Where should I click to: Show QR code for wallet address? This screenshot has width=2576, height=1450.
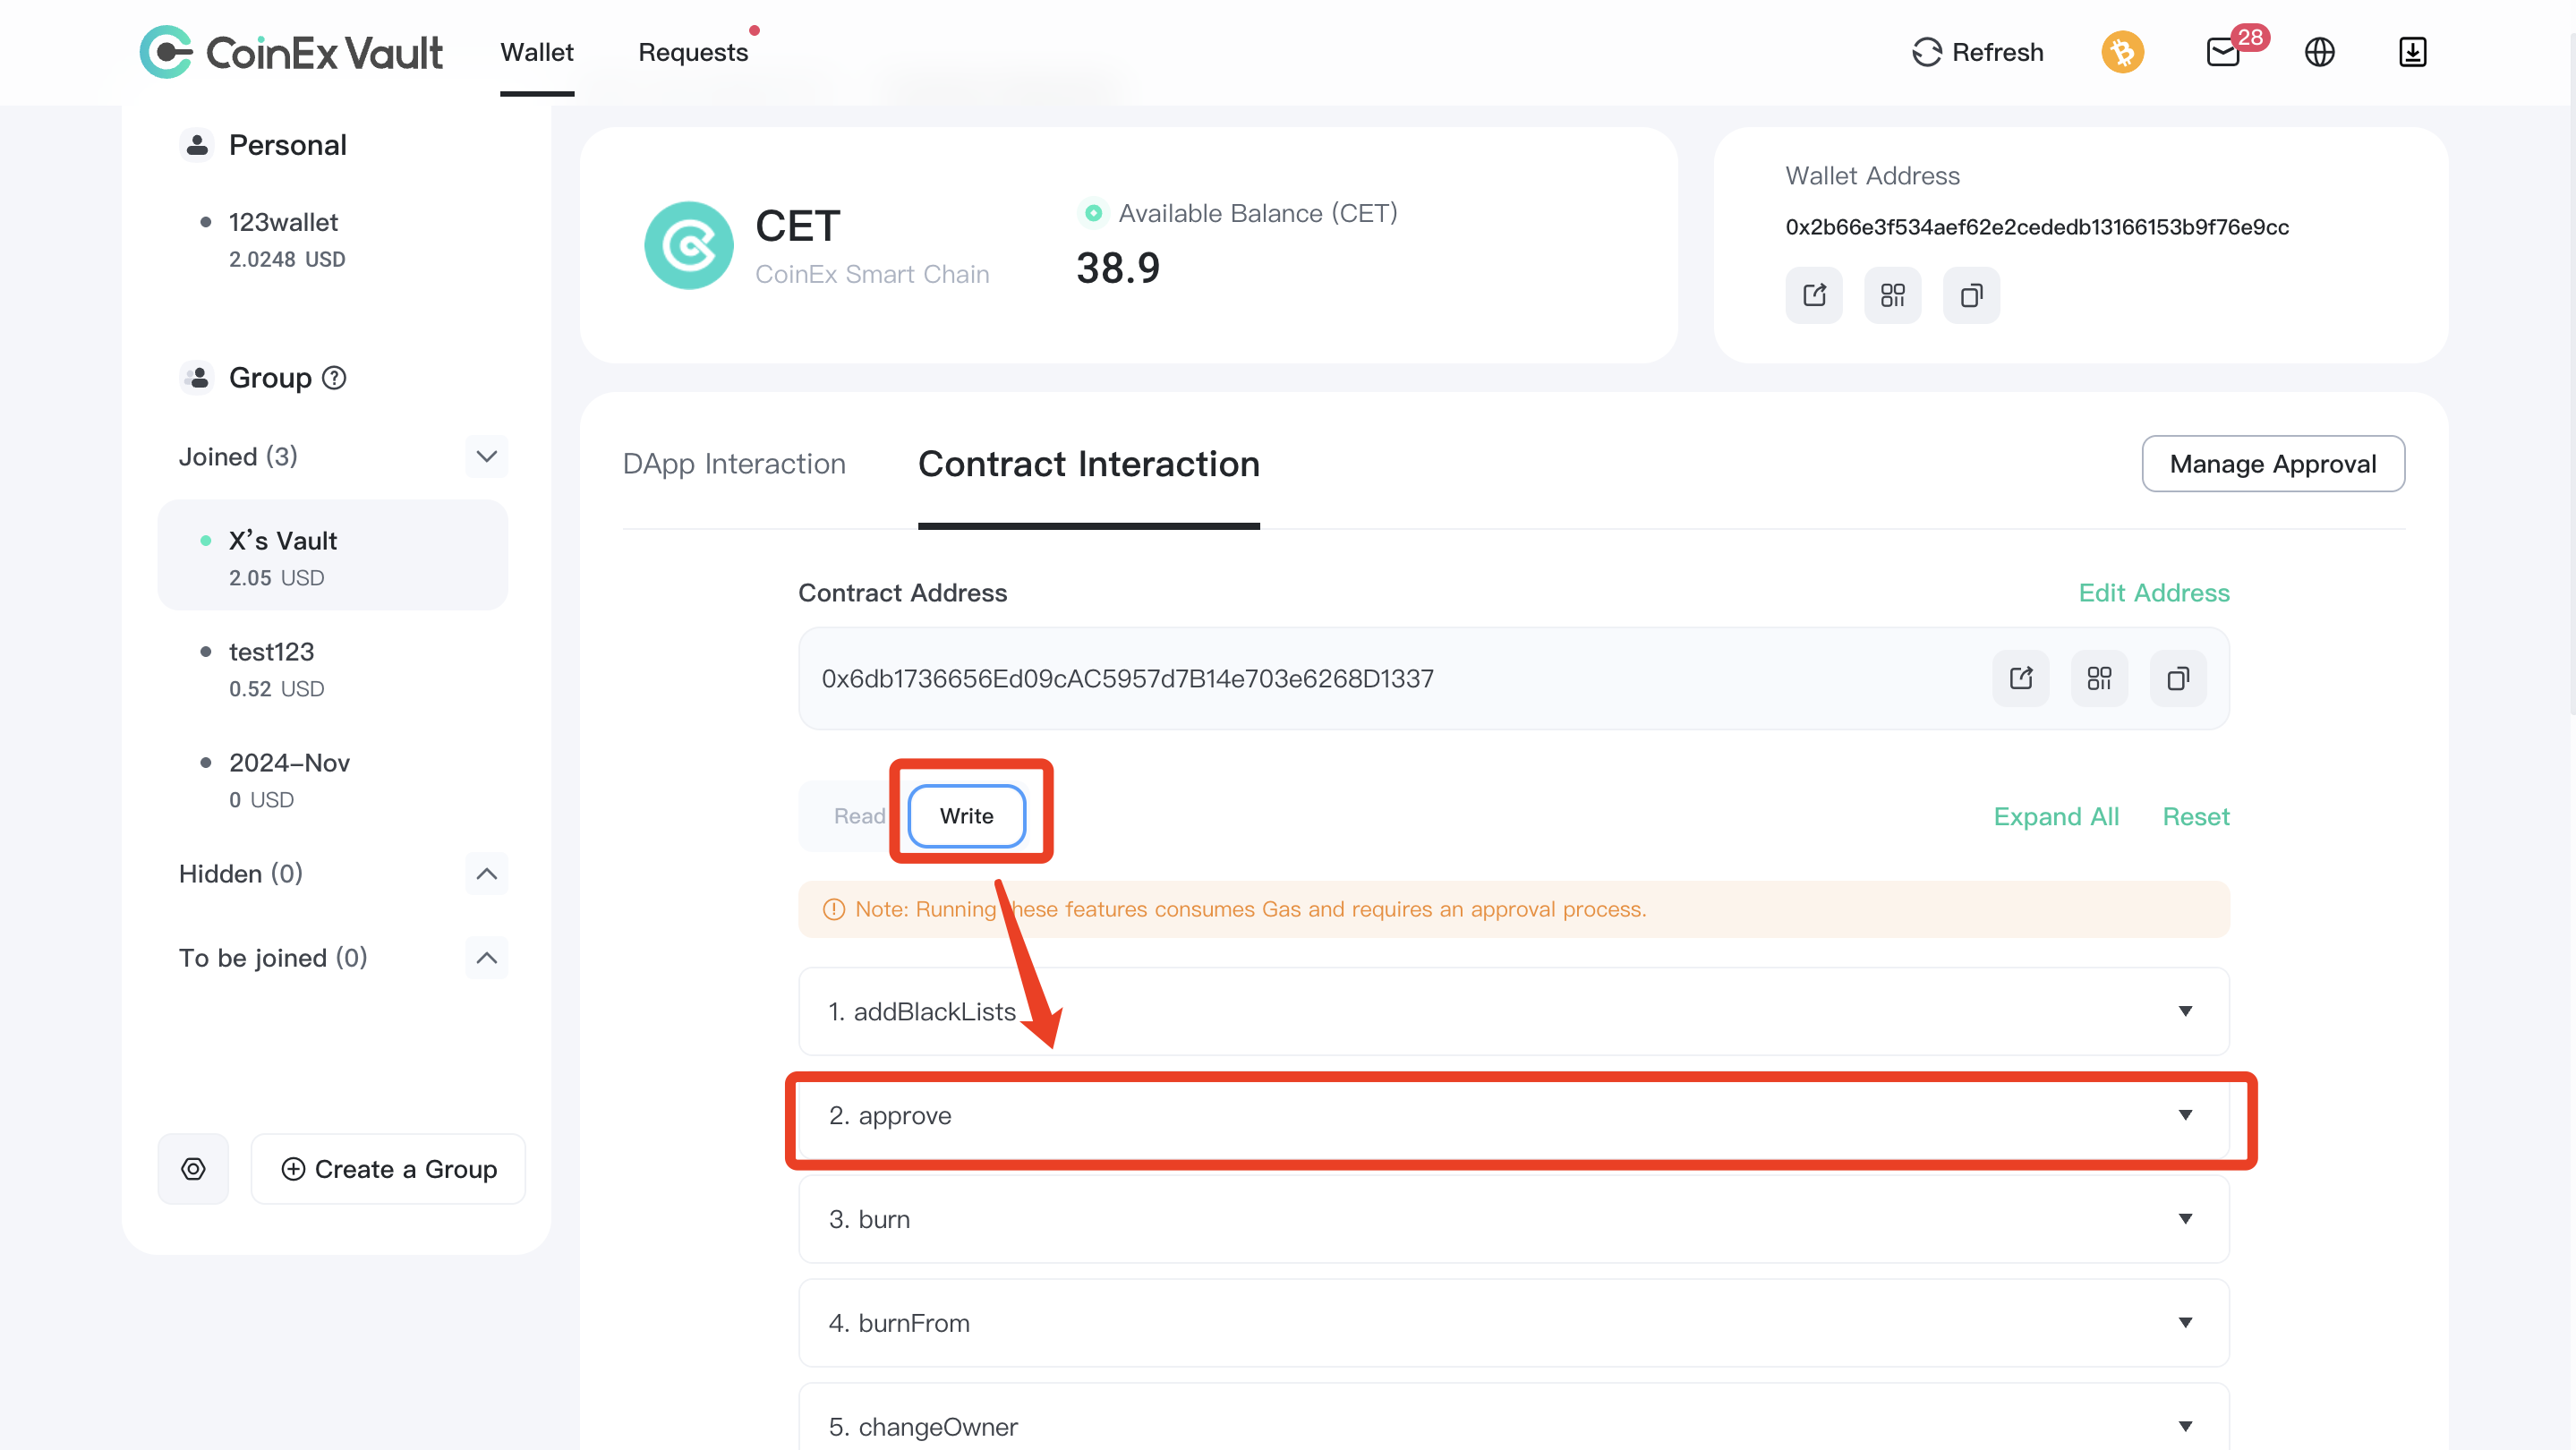pos(1892,295)
